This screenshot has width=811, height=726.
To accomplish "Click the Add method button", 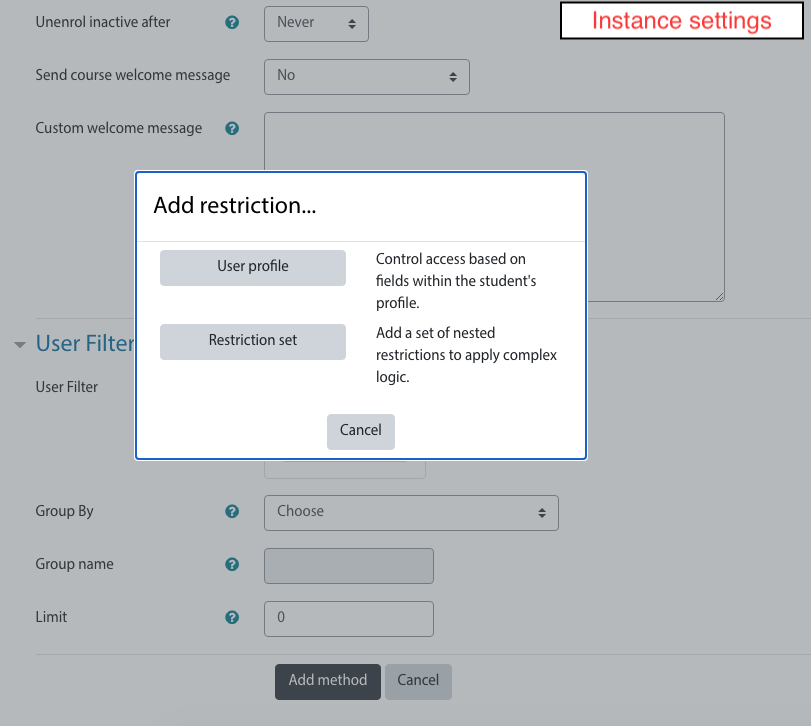I will tap(327, 682).
